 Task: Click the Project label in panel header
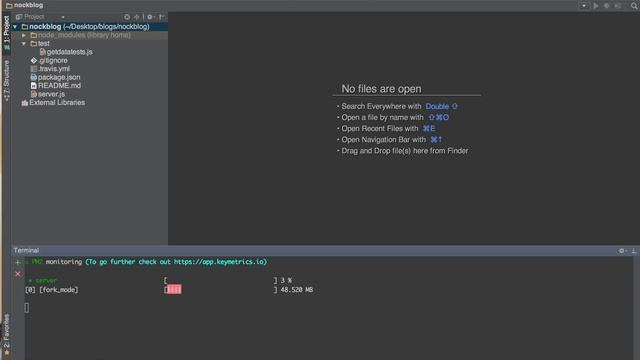coord(34,17)
